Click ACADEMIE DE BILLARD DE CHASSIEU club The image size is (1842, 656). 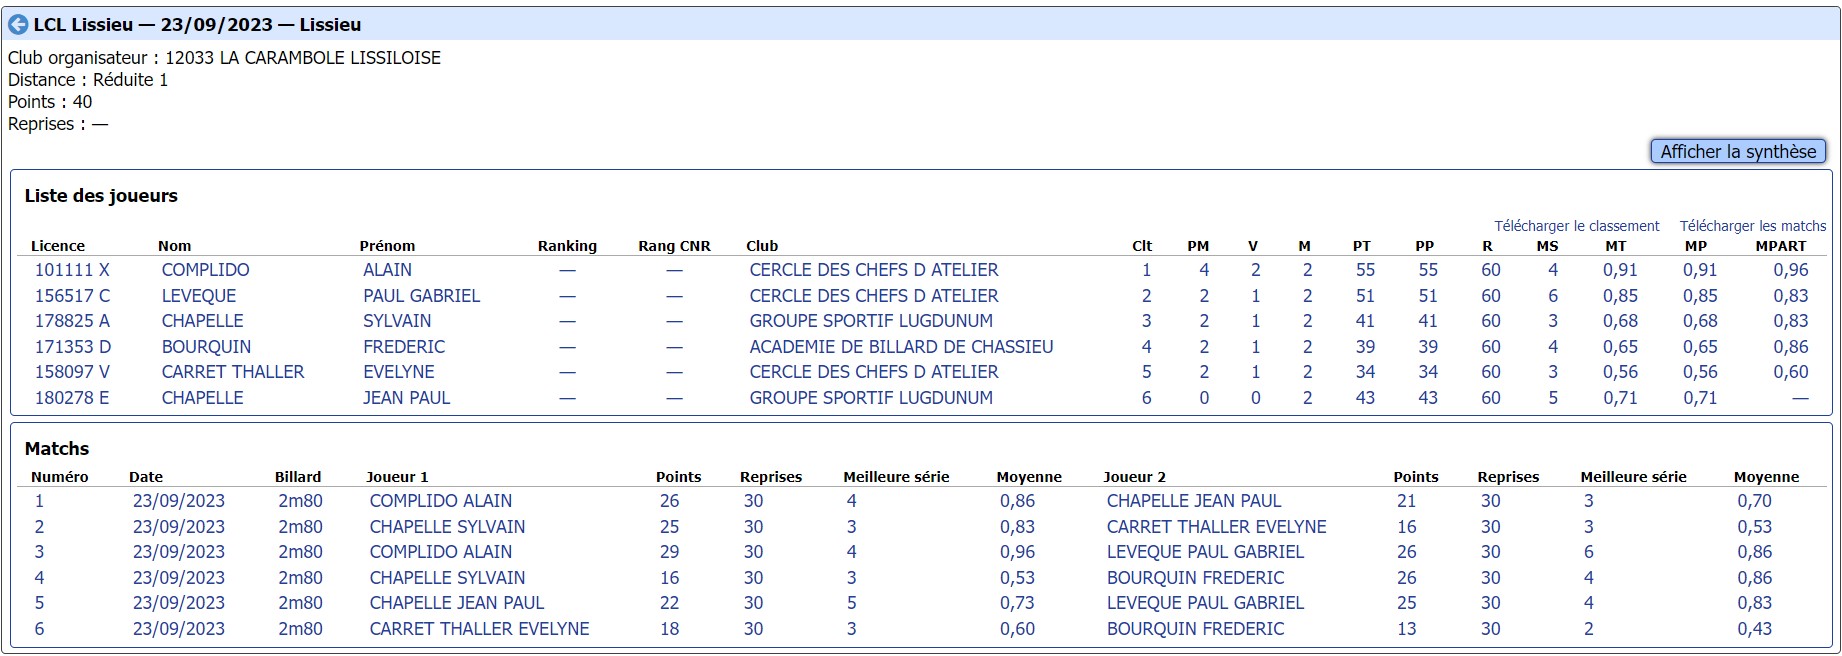point(901,347)
